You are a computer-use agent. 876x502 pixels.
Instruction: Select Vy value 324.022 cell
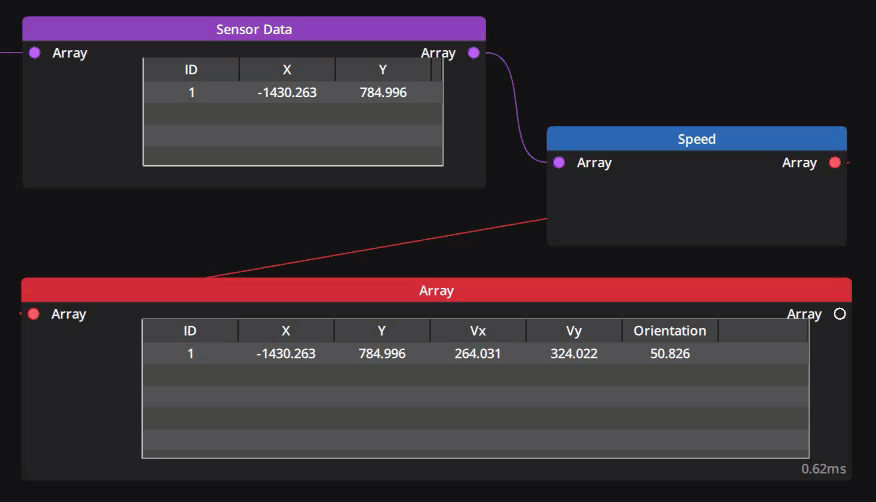tap(574, 354)
